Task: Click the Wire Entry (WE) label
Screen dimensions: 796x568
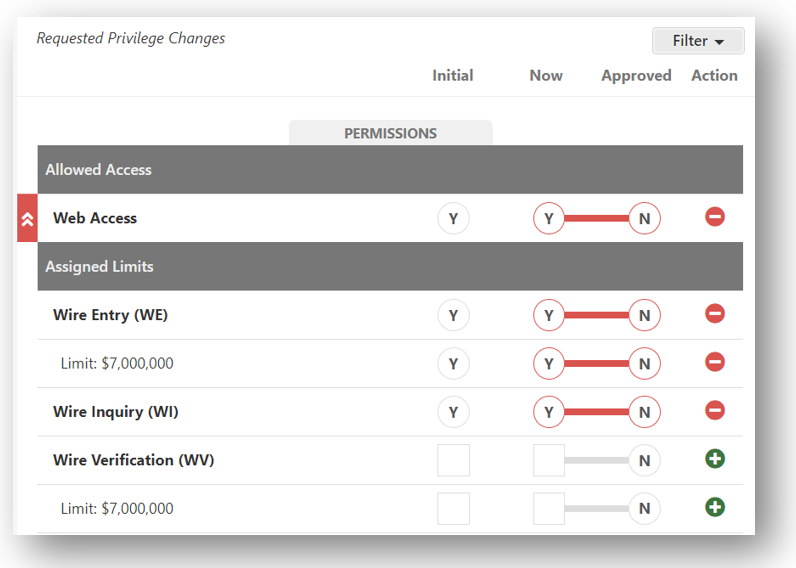Action: tap(110, 315)
